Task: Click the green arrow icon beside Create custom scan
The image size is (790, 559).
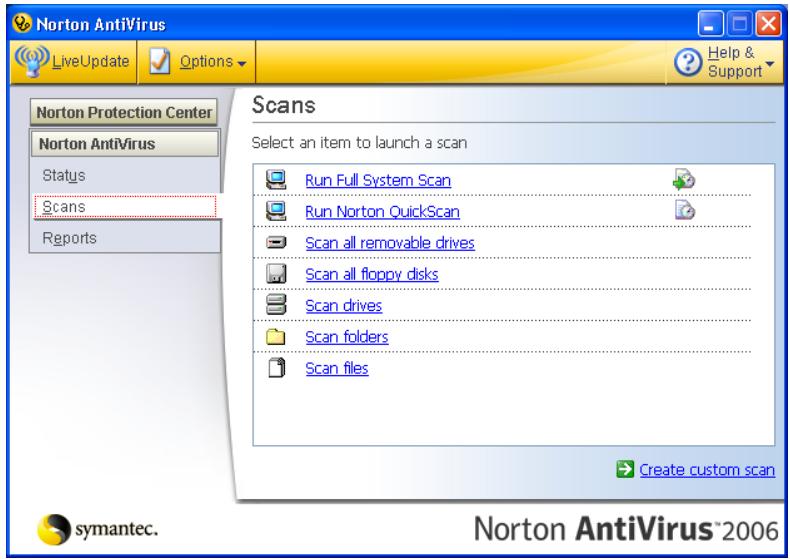Action: [x=625, y=469]
